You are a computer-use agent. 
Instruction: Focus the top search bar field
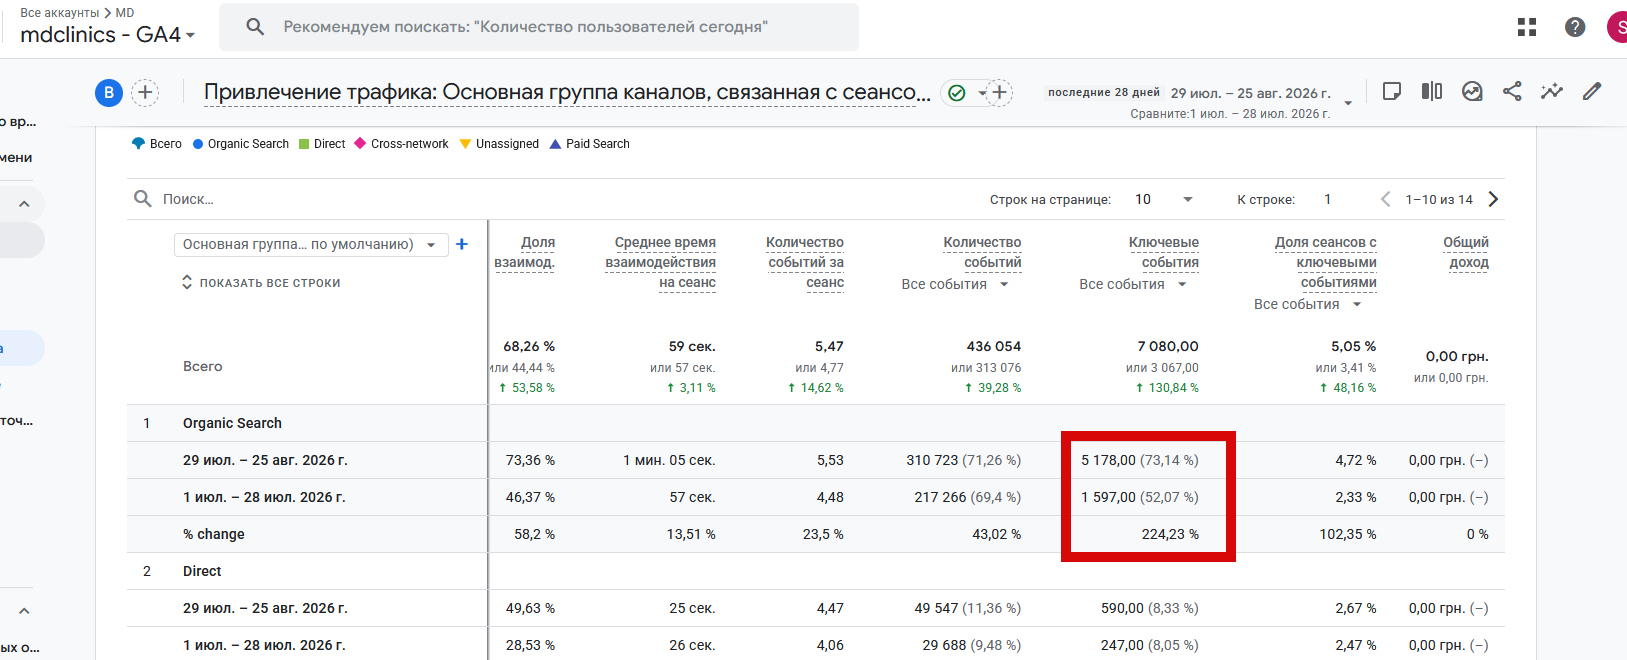pos(539,27)
